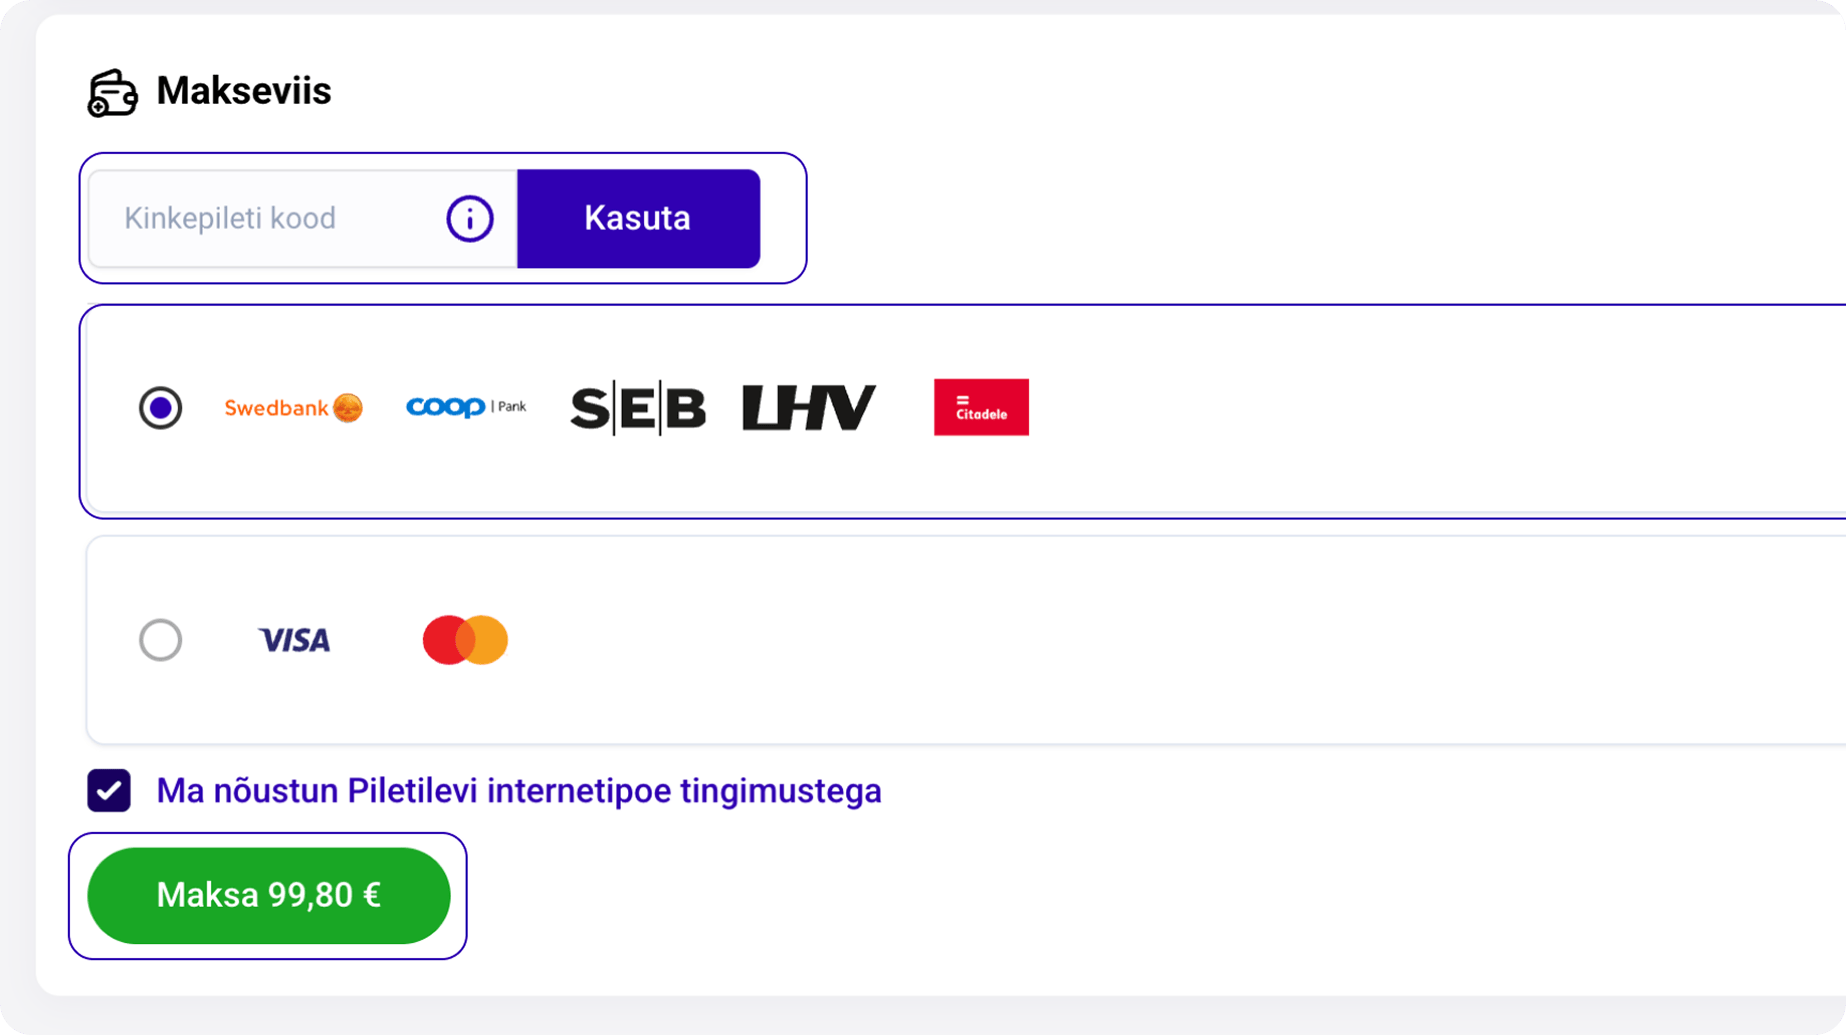Viewport: 1846px width, 1036px height.
Task: Click the gift code info icon
Action: (469, 218)
